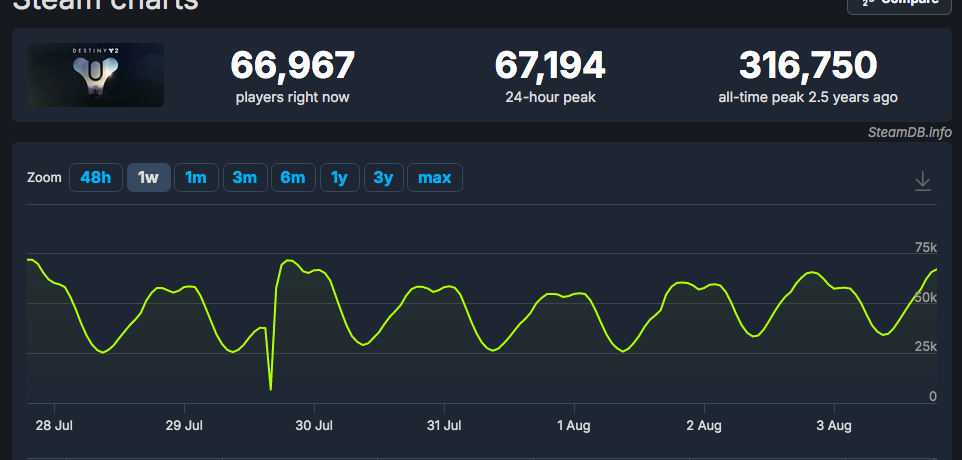The image size is (962, 460).
Task: Click the 25k y-axis label
Action: tap(926, 347)
